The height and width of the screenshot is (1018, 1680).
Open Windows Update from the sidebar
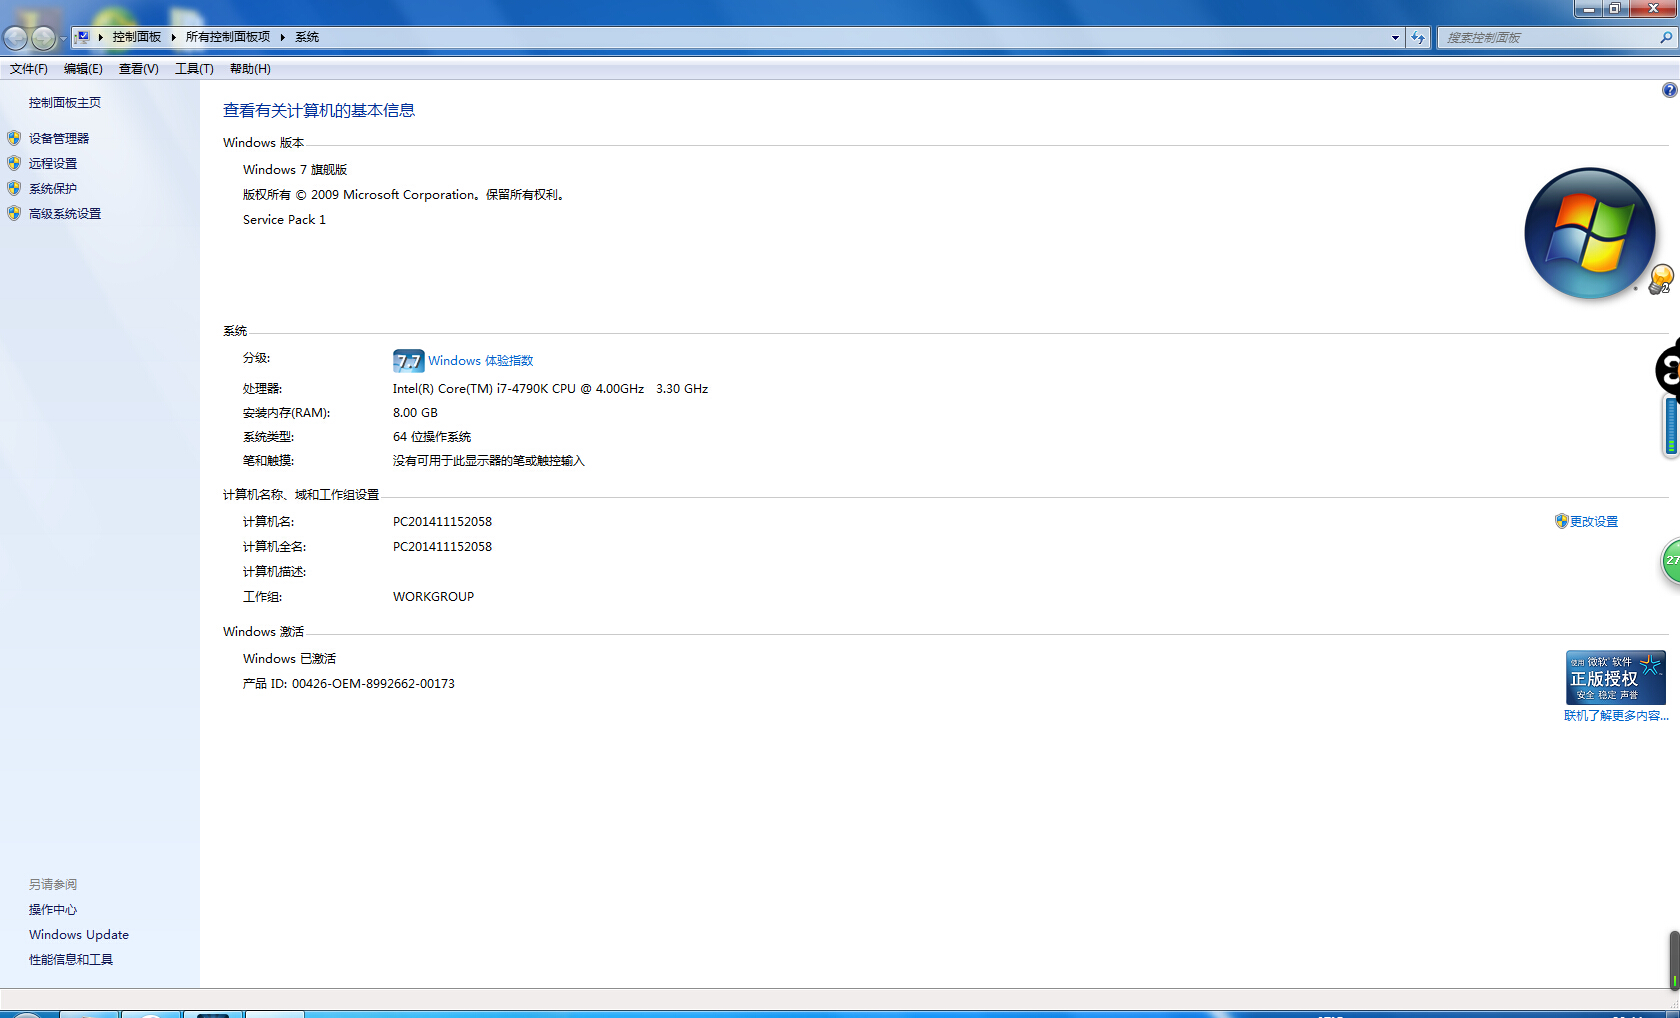tap(79, 935)
